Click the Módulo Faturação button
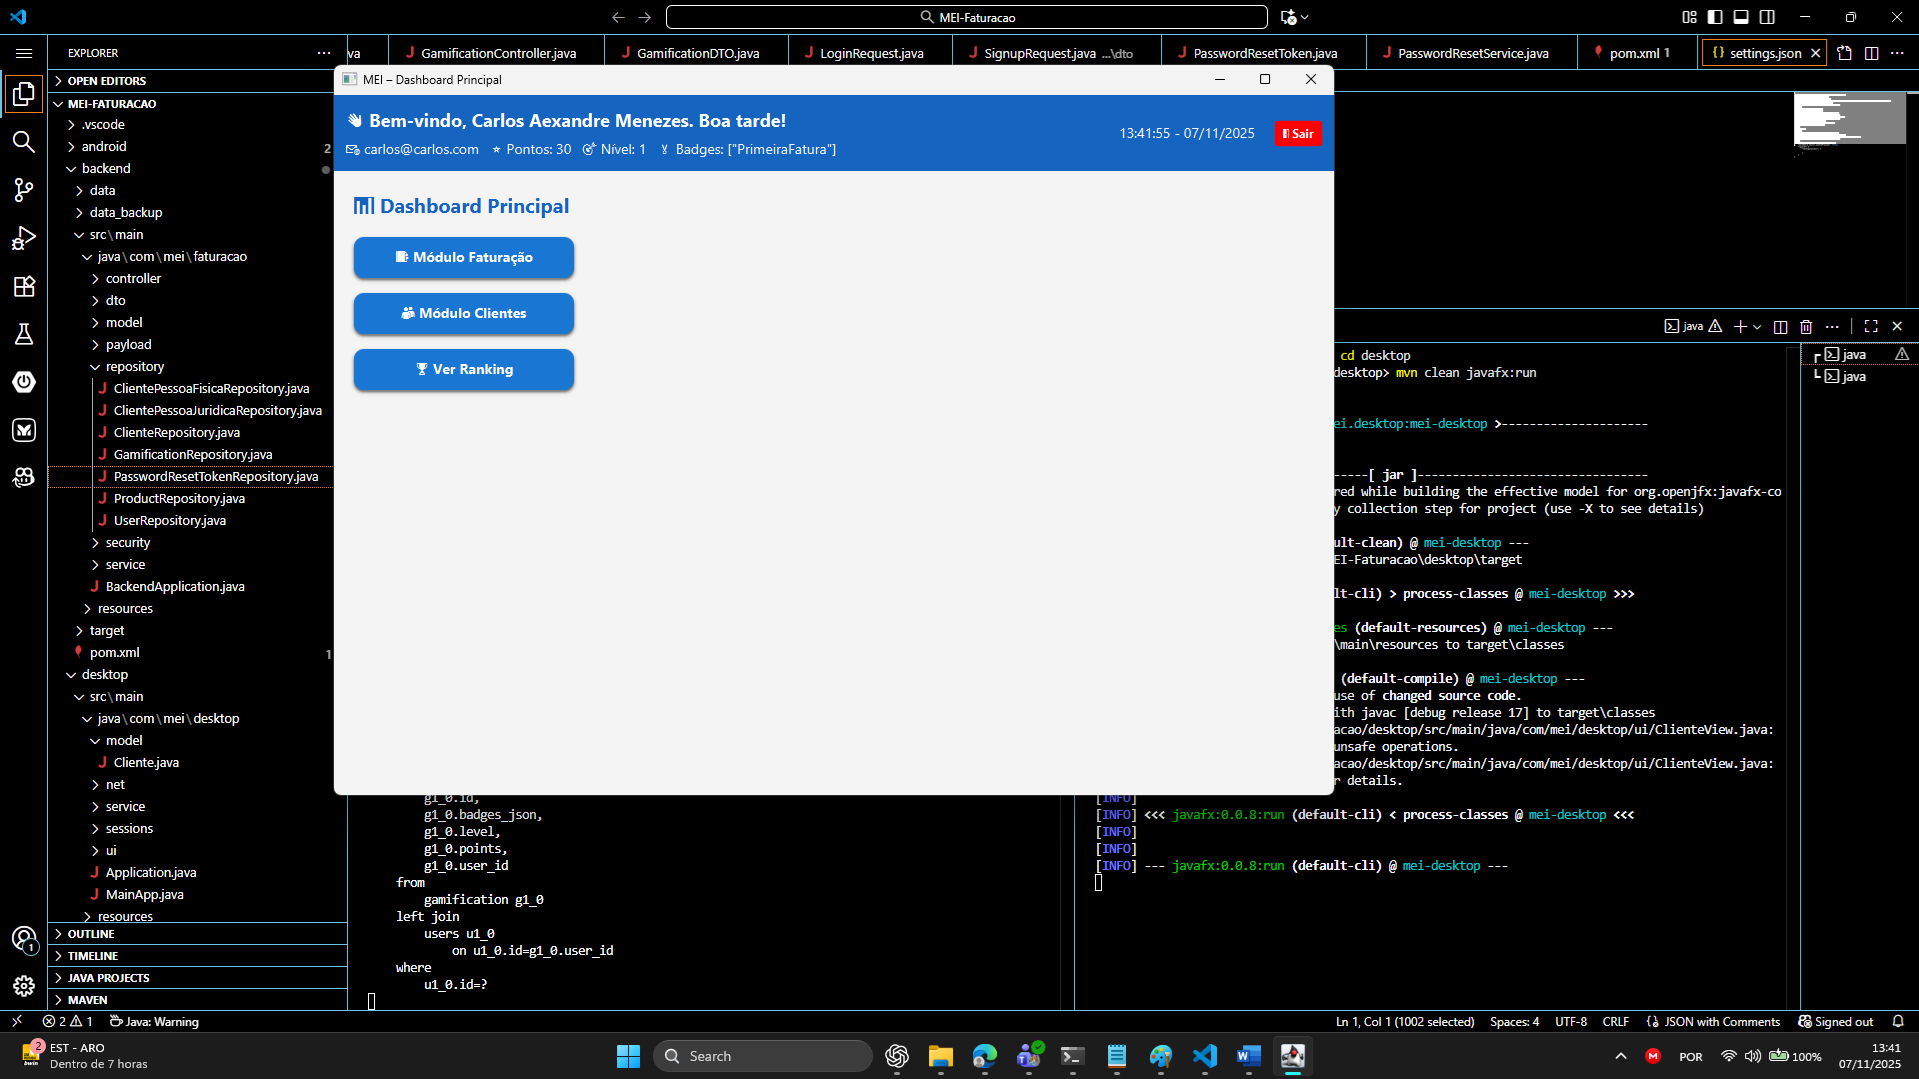1919x1079 pixels. [x=463, y=258]
